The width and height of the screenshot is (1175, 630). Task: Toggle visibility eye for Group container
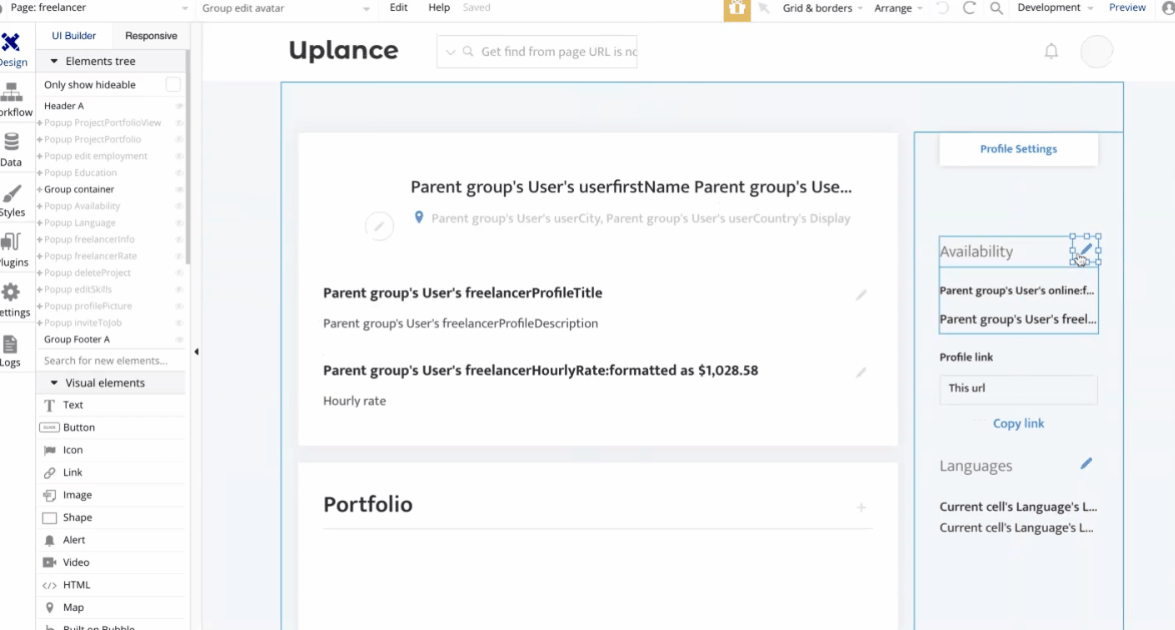tap(179, 189)
